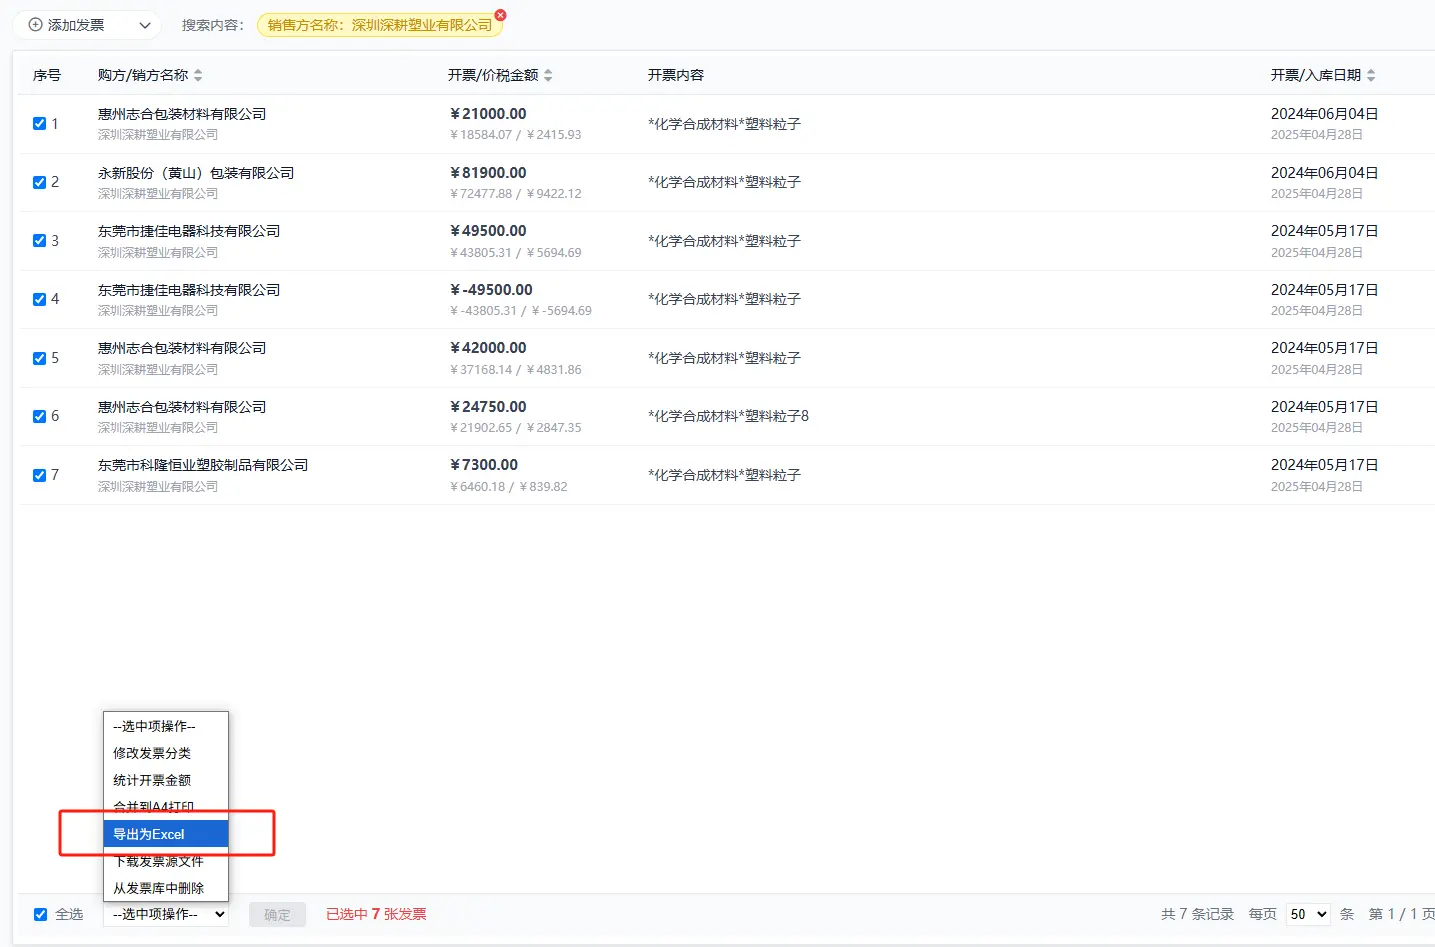Image resolution: width=1435 pixels, height=947 pixels.
Task: Click the 东莞市科隆恒业塑胶制品有限公司 invoice entry
Action: click(203, 465)
